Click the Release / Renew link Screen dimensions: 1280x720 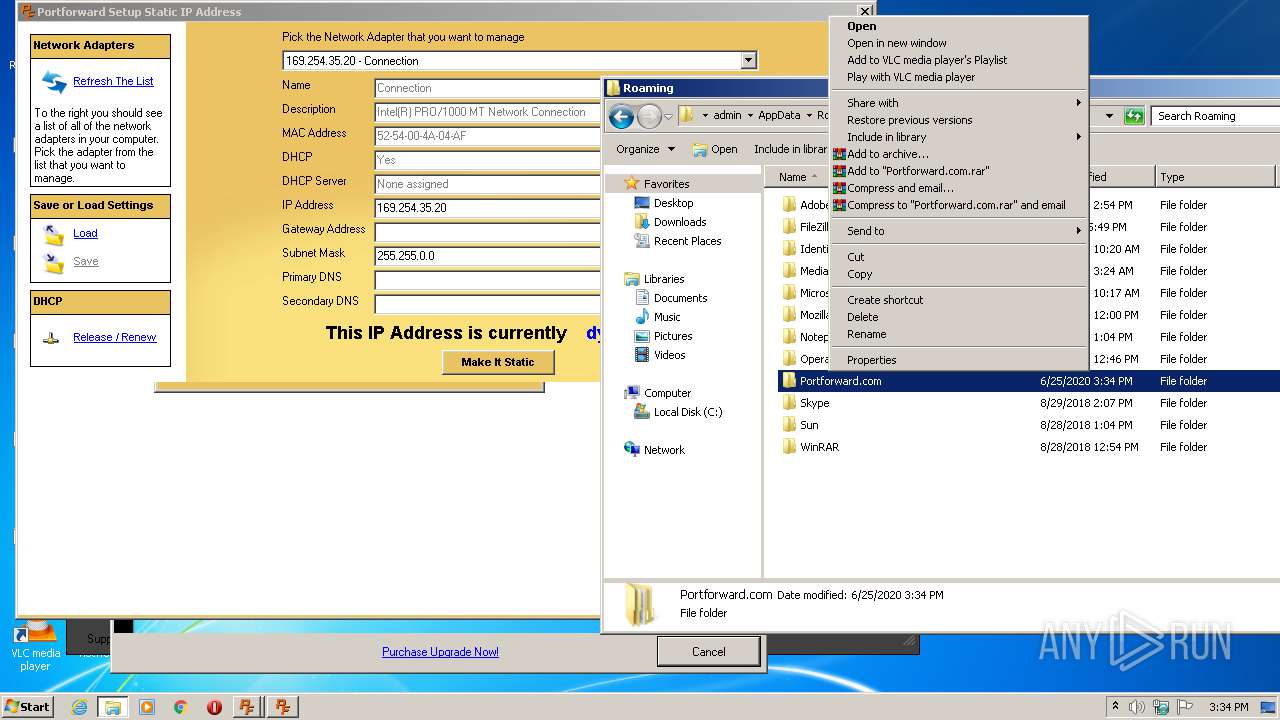pyautogui.click(x=114, y=338)
